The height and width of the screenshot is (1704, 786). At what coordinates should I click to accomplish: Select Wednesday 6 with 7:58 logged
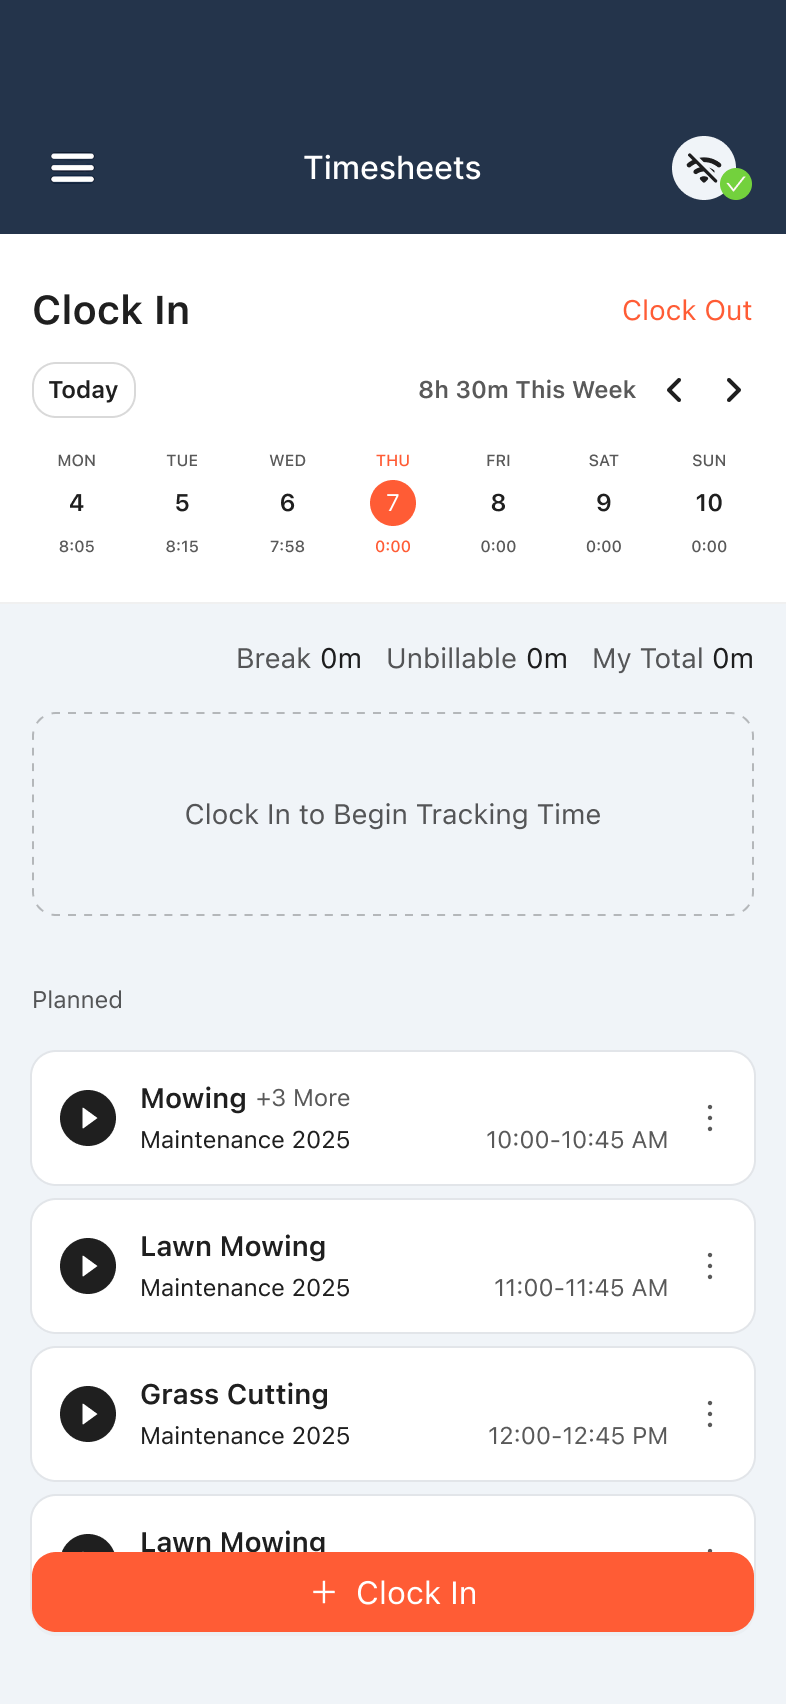pyautogui.click(x=288, y=503)
